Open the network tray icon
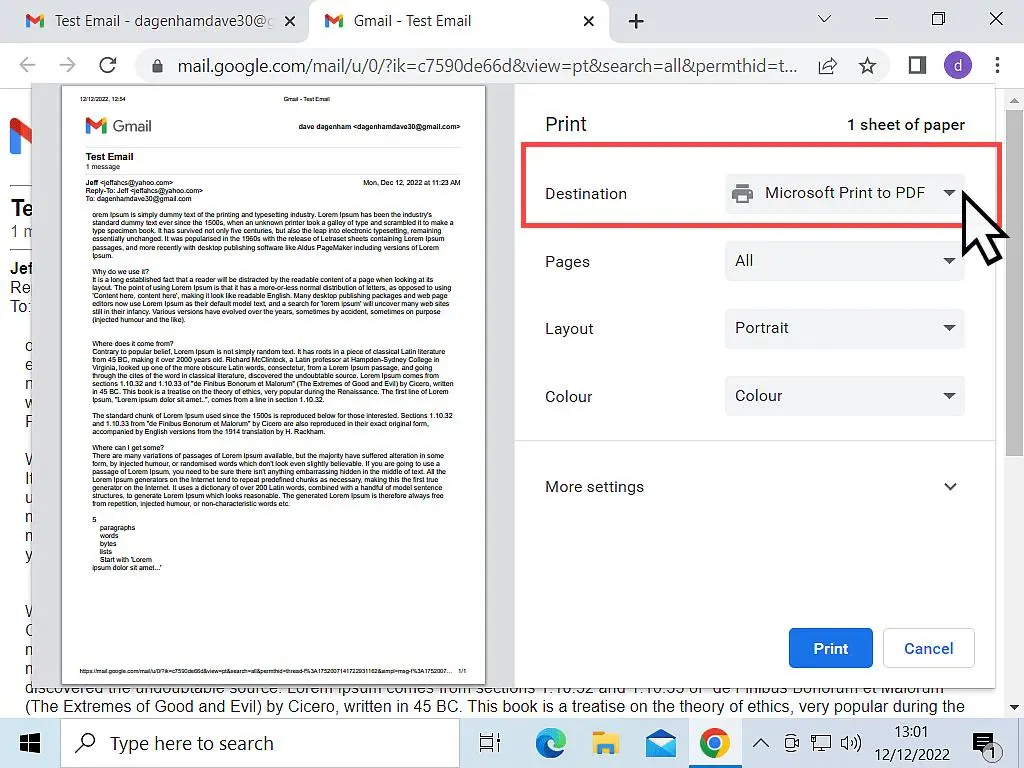This screenshot has width=1024, height=768. [x=820, y=743]
